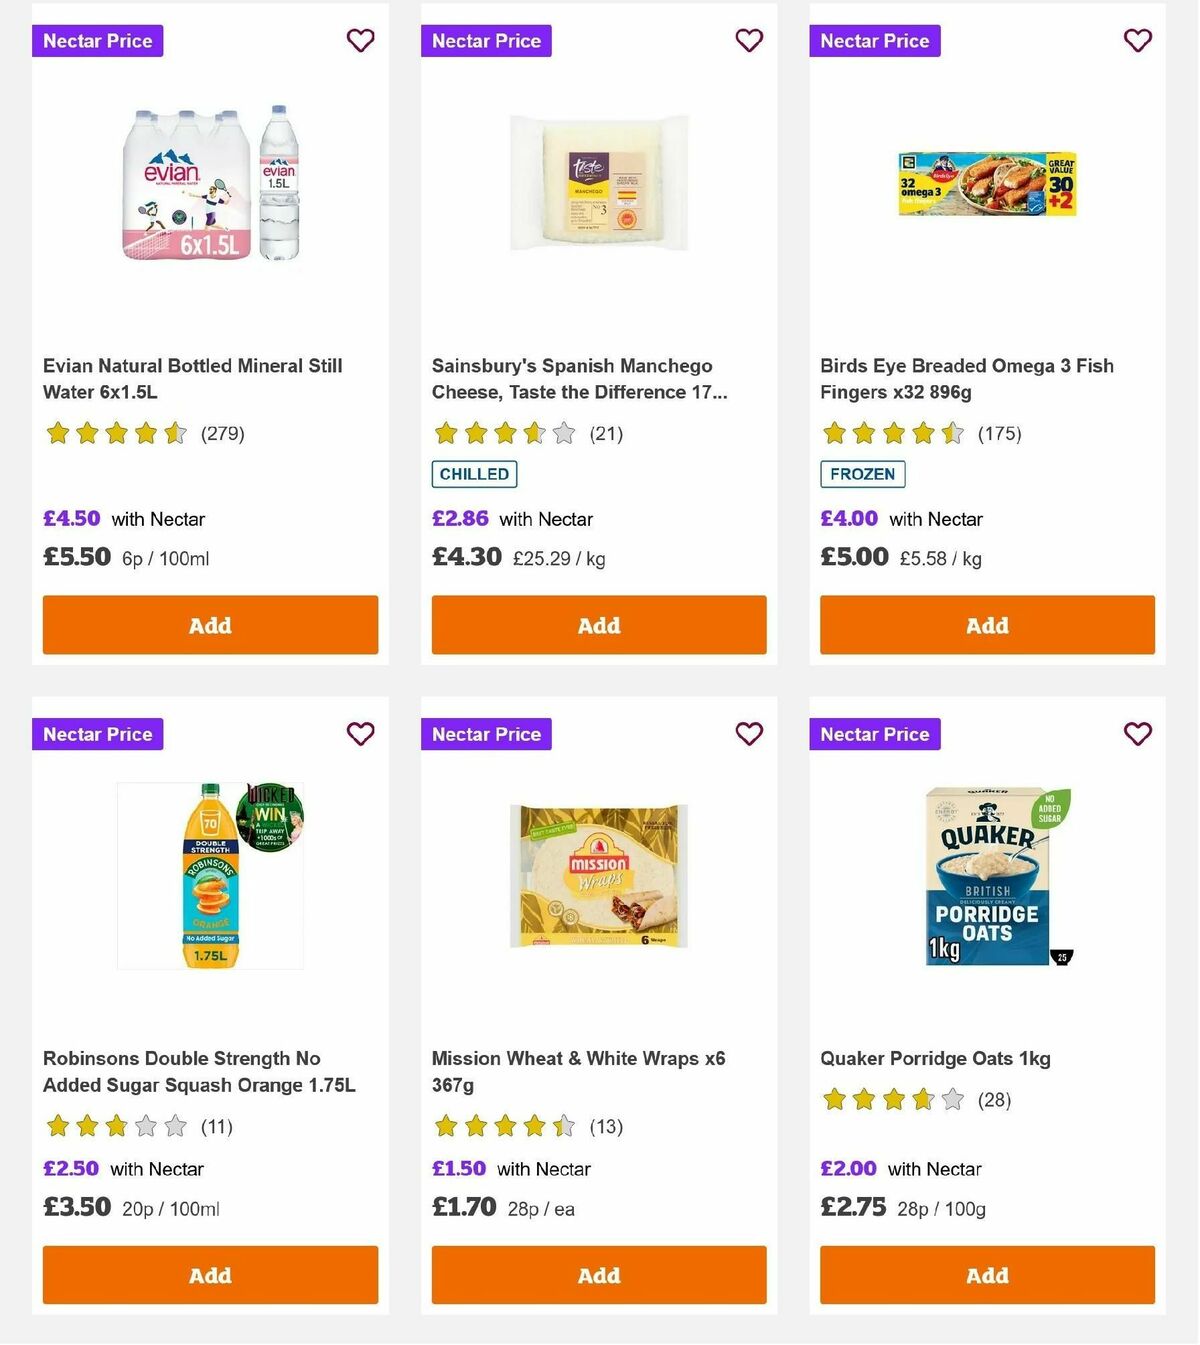The height and width of the screenshot is (1345, 1200).
Task: Select the FROZEN badge on fish fingers
Action: click(862, 474)
